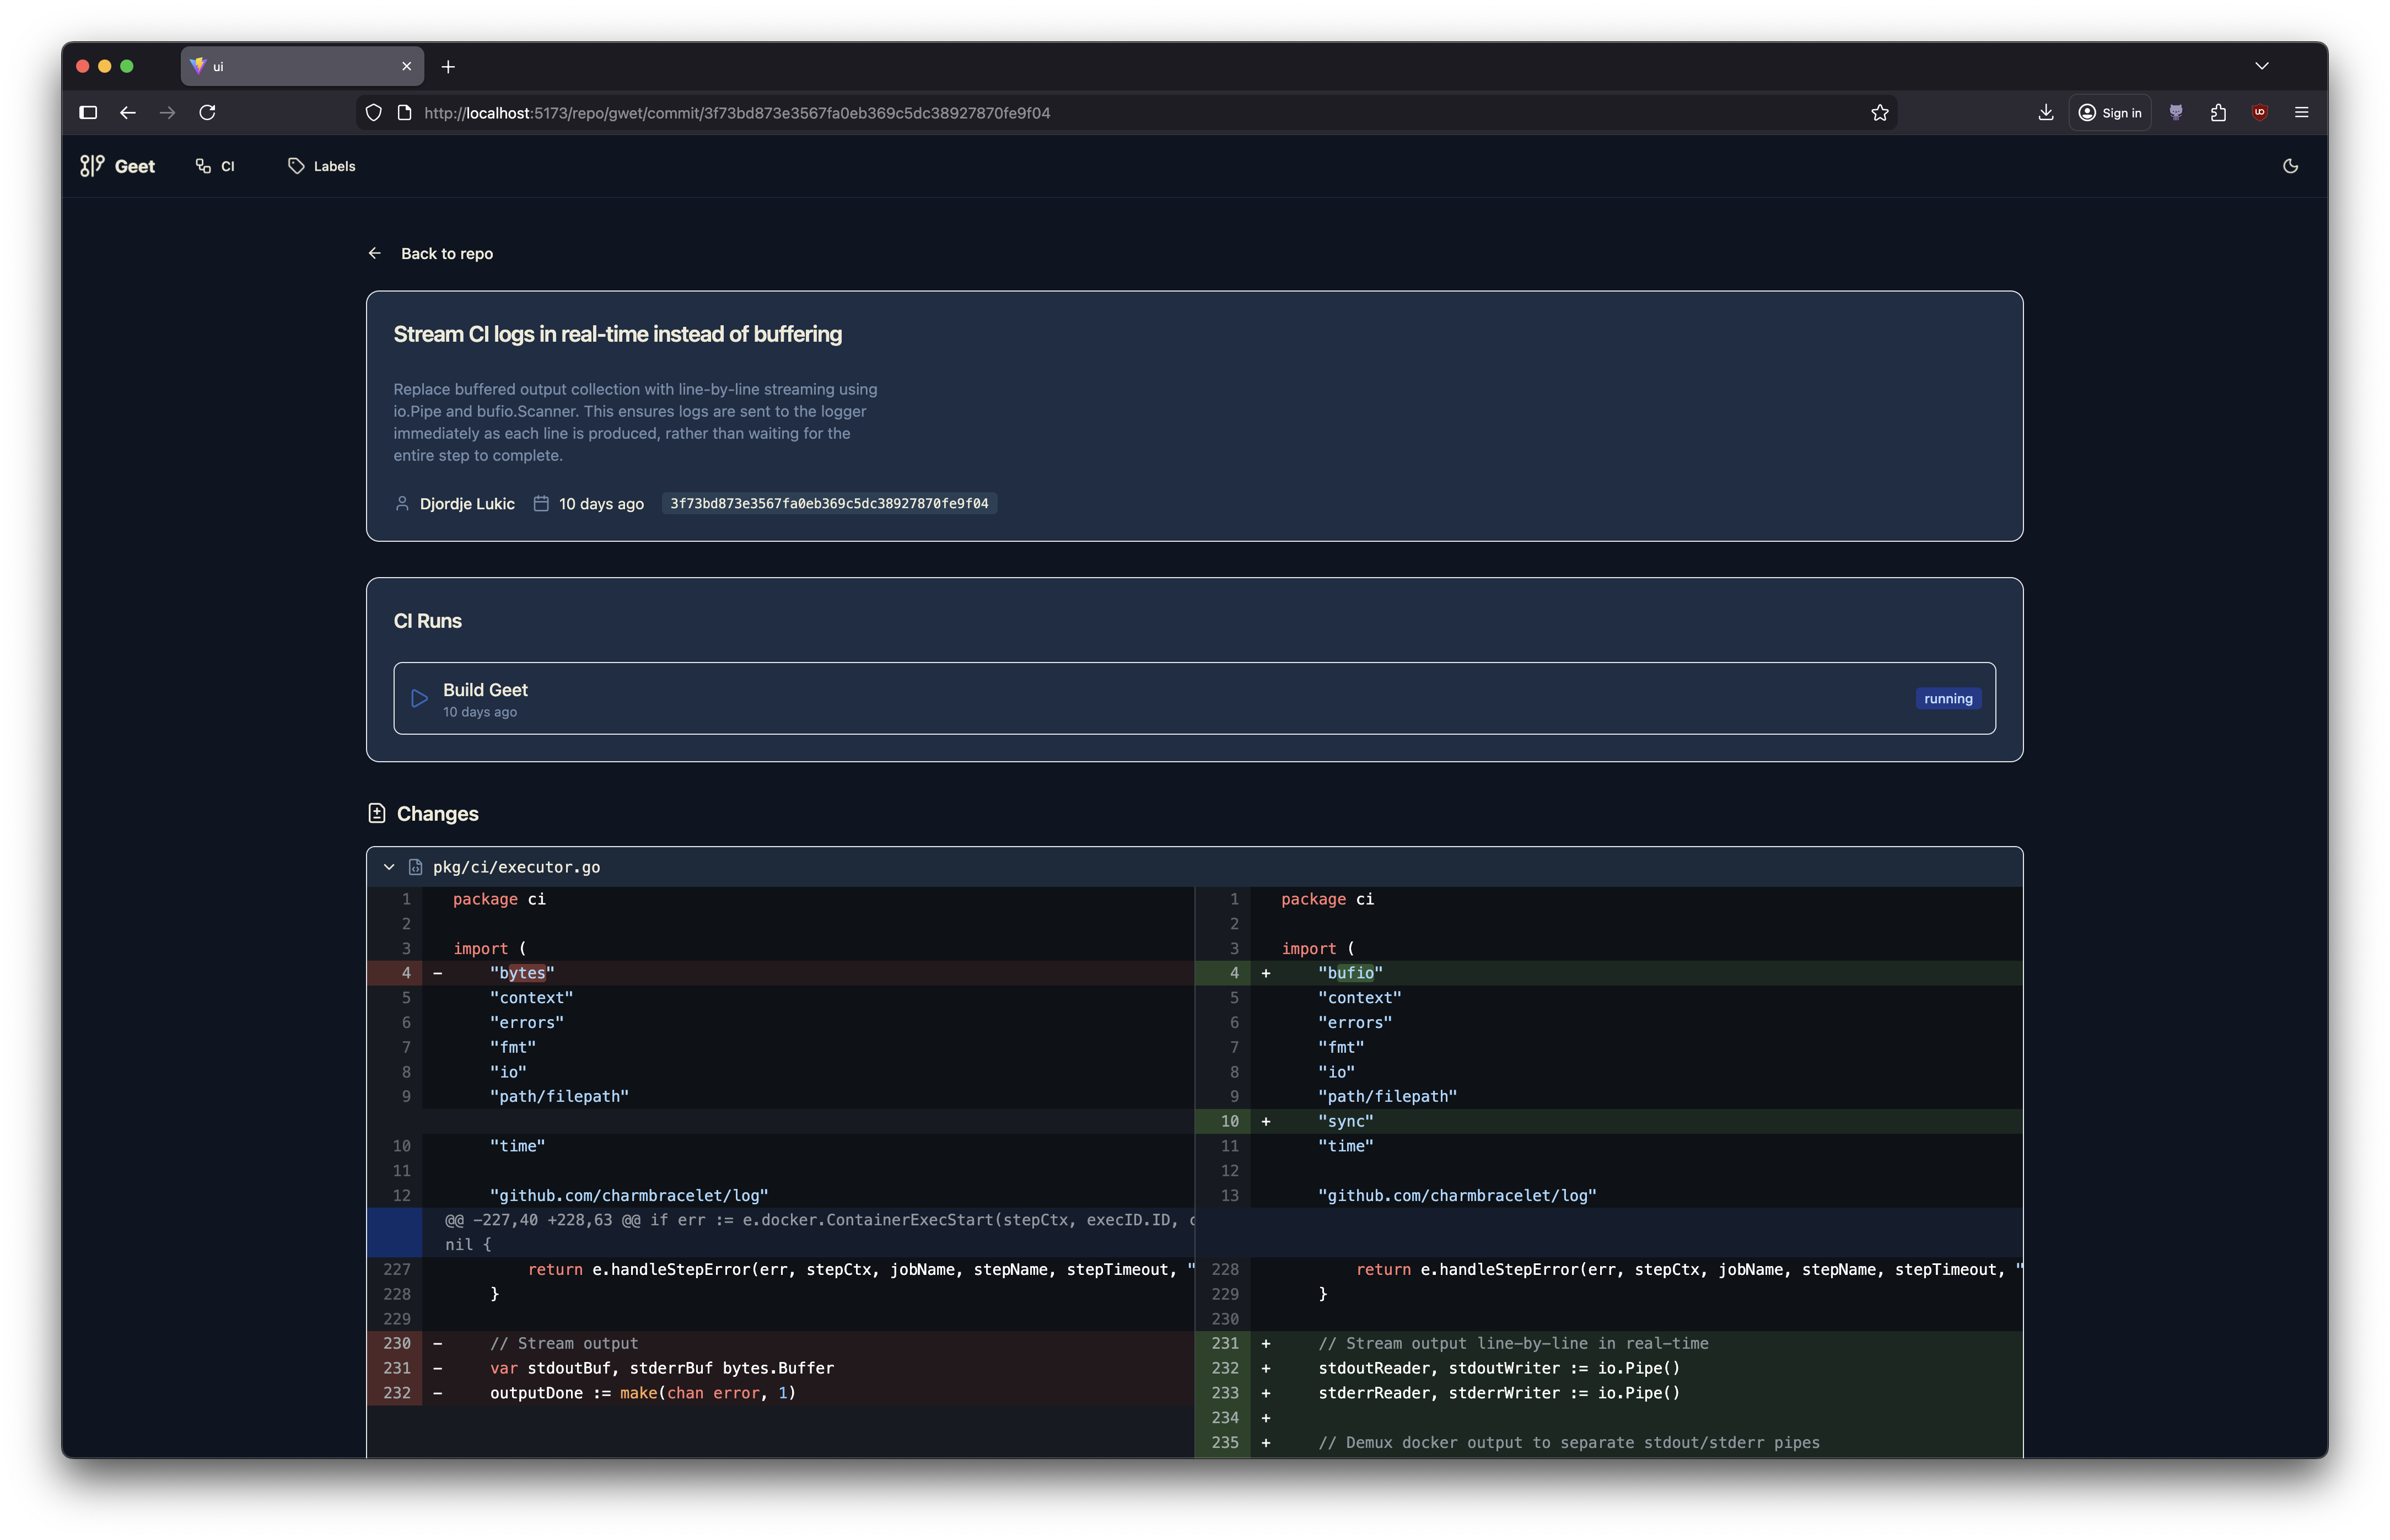Open browser downloads panel

pyautogui.click(x=2045, y=113)
